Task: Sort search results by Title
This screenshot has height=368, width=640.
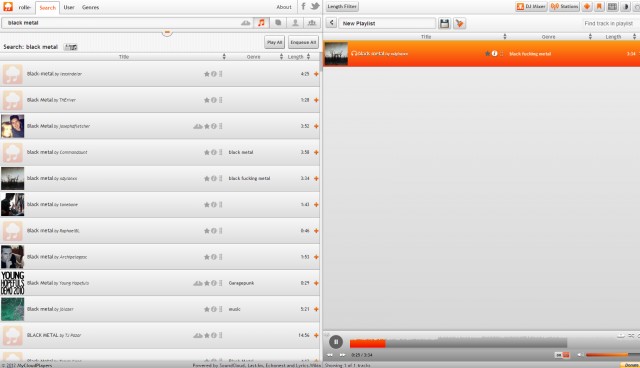Action: (x=124, y=57)
